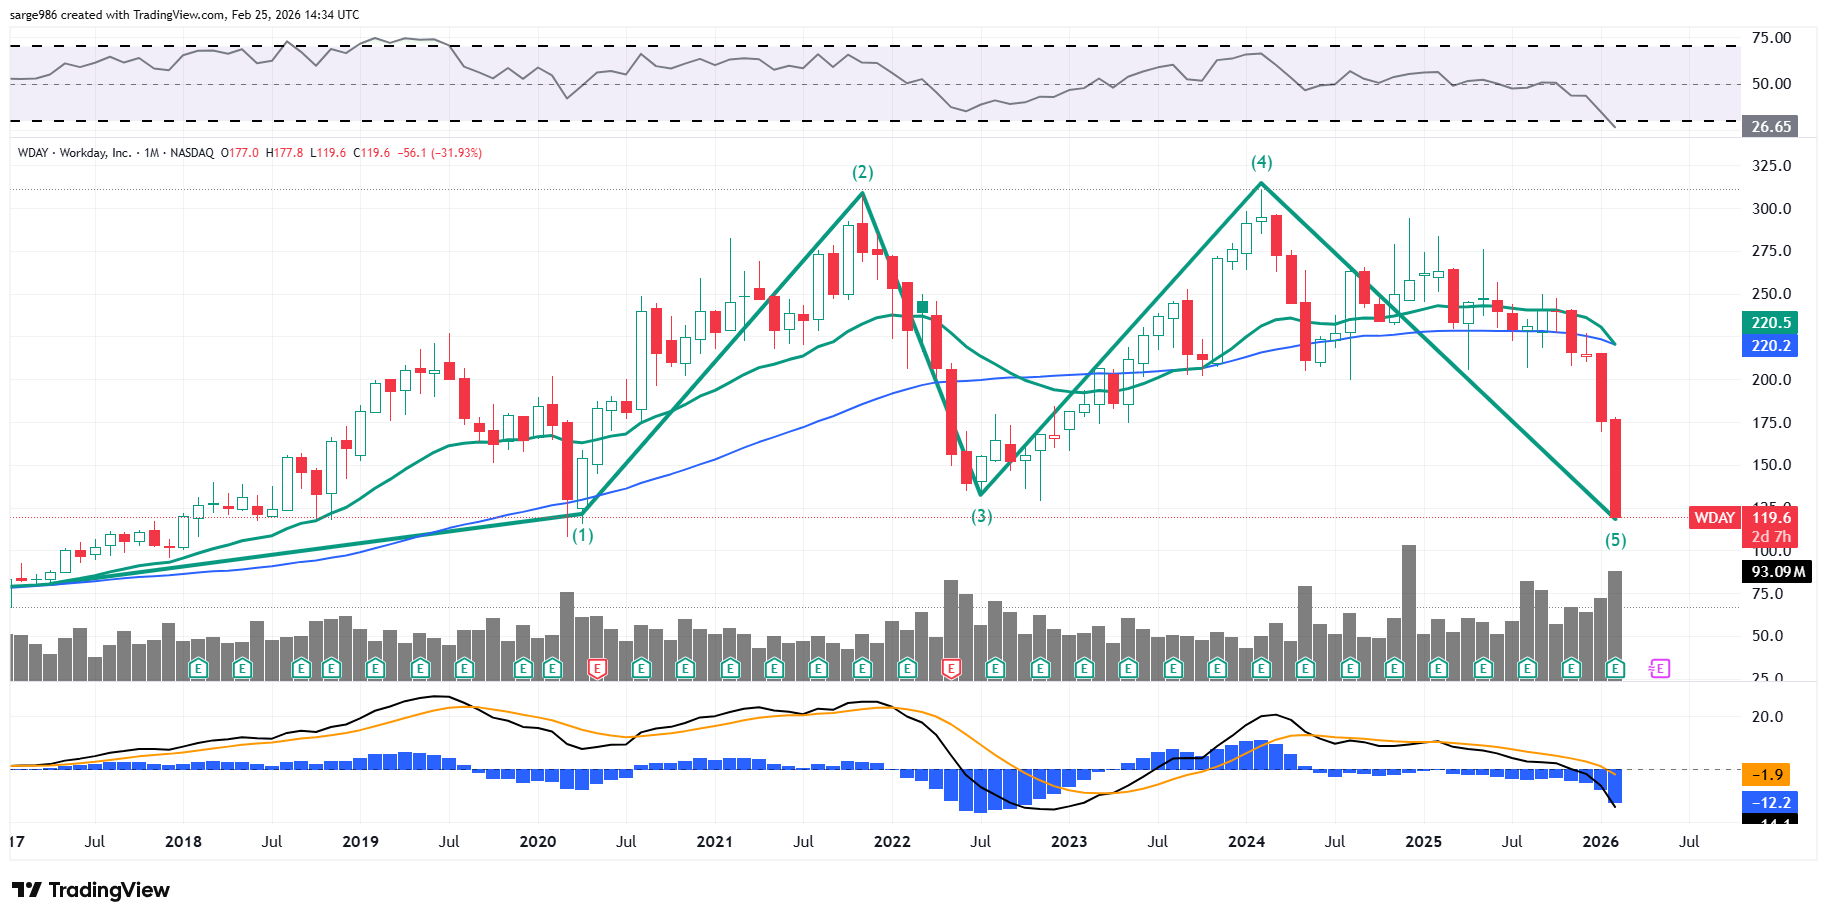Click the last green earnings marker in 2026
Image resolution: width=1827 pixels, height=920 pixels.
pos(1615,668)
